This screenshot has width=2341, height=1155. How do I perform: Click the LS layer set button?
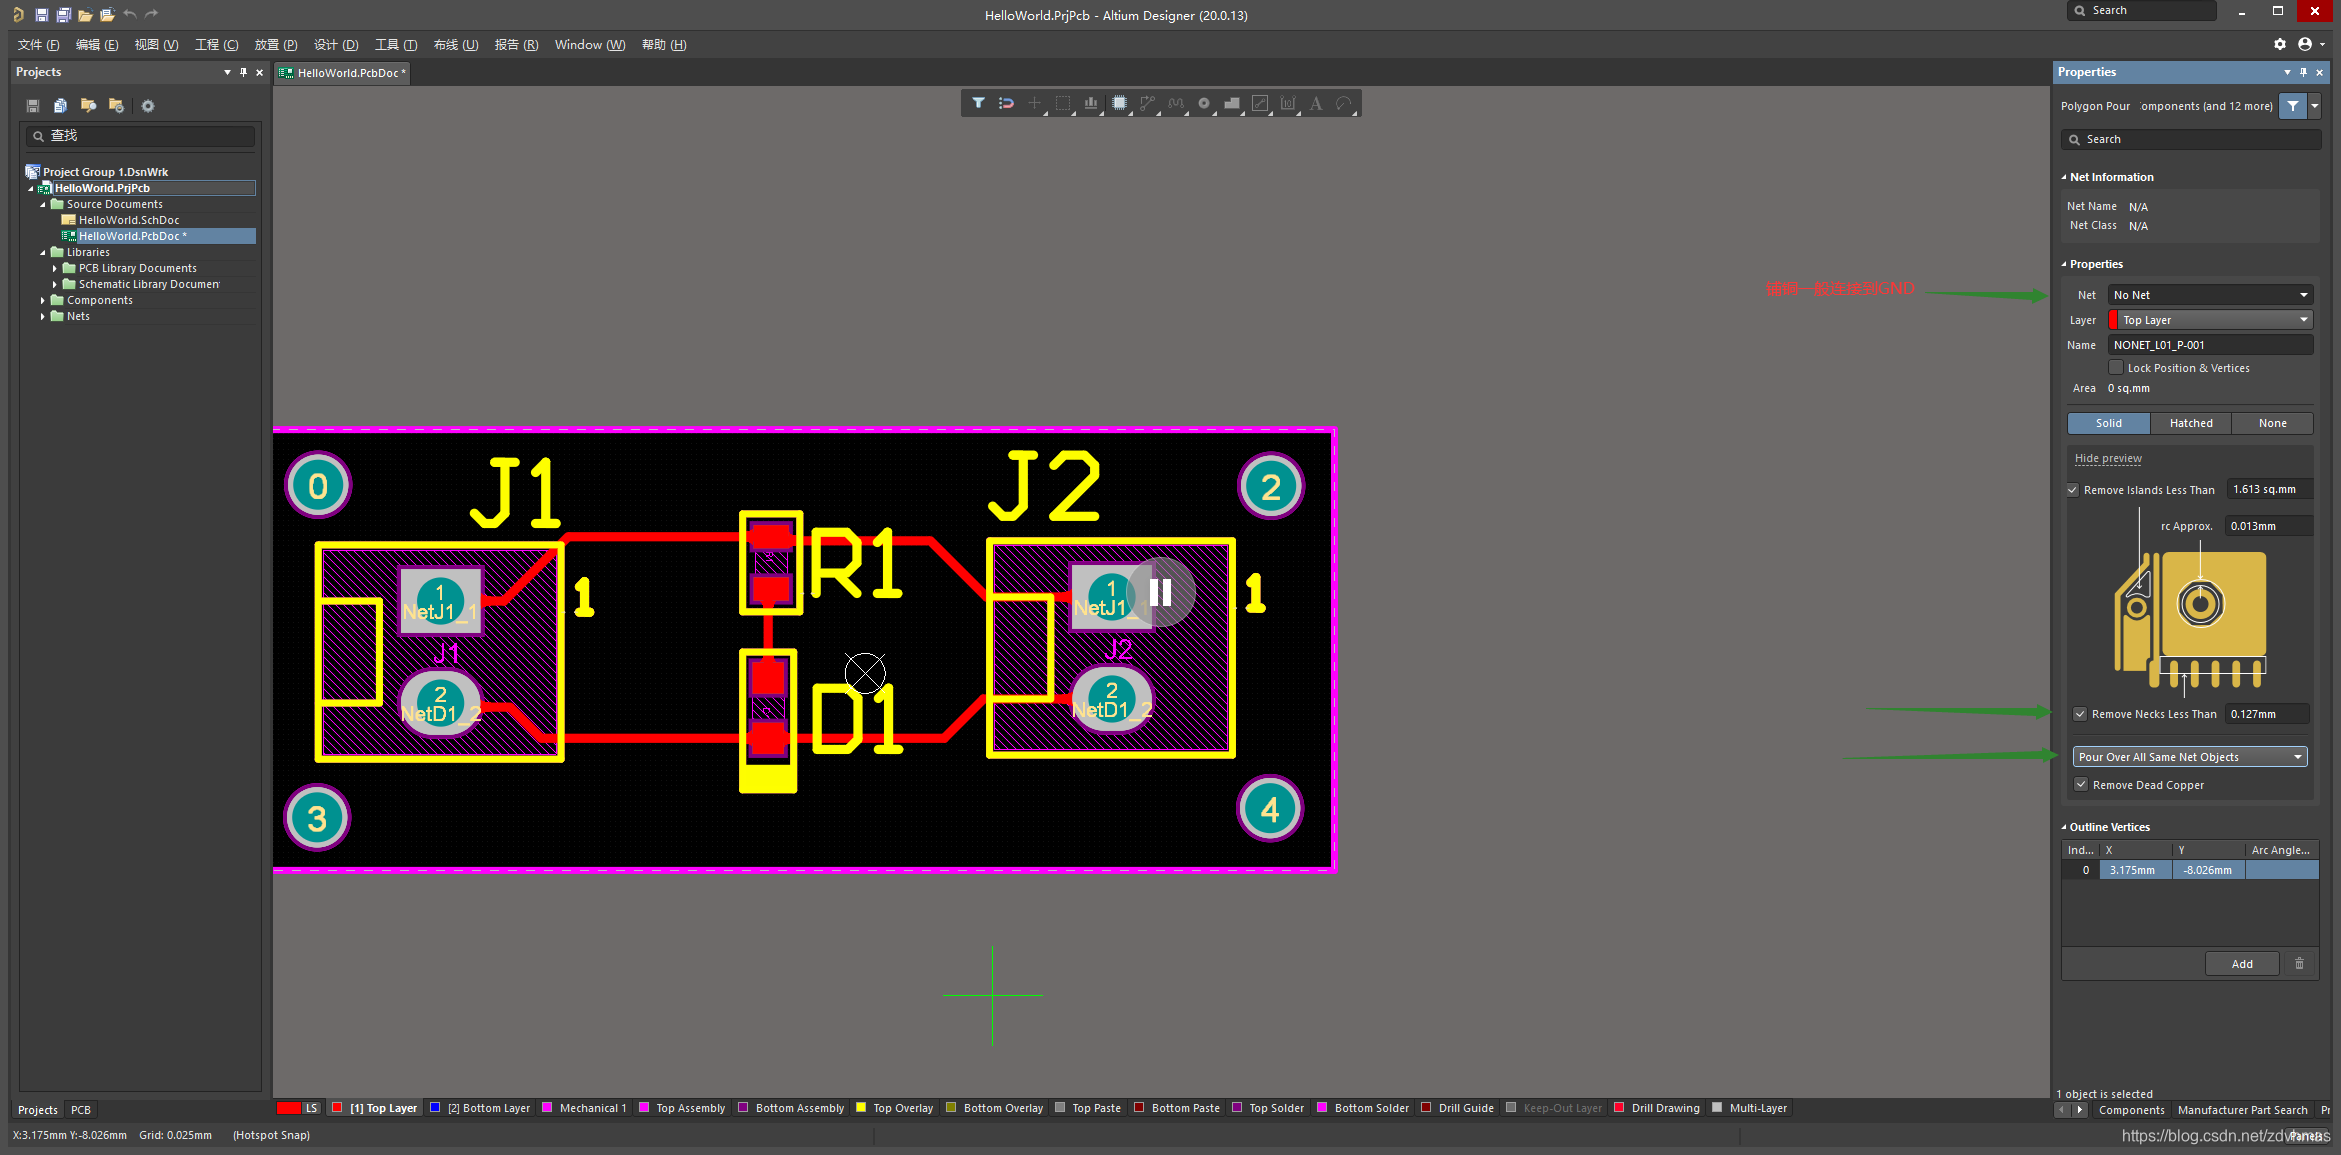312,1108
